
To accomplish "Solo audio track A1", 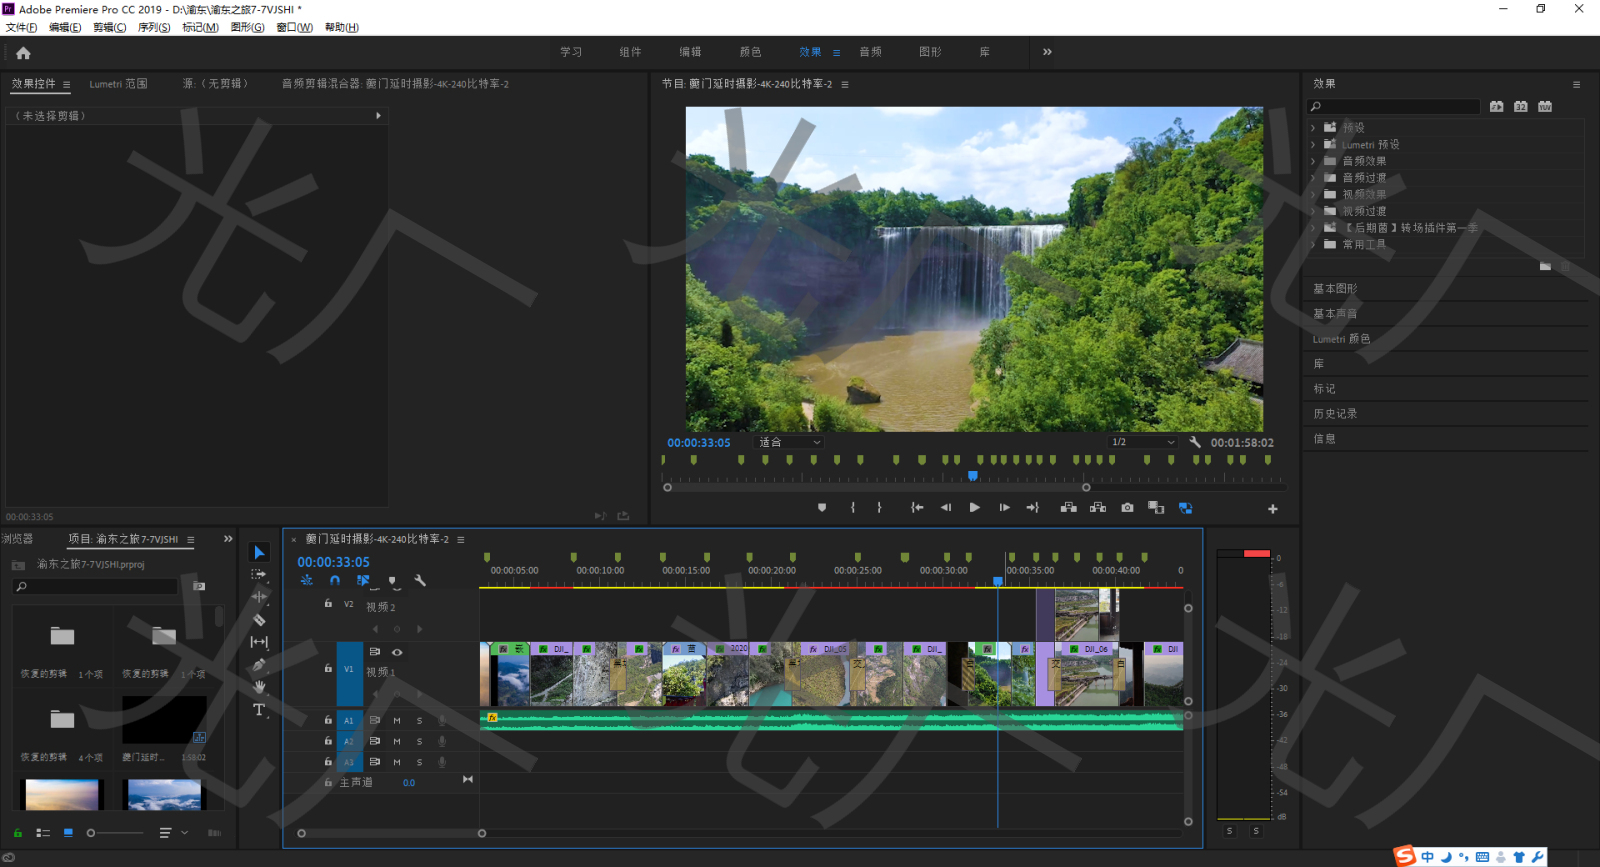I will [x=419, y=721].
